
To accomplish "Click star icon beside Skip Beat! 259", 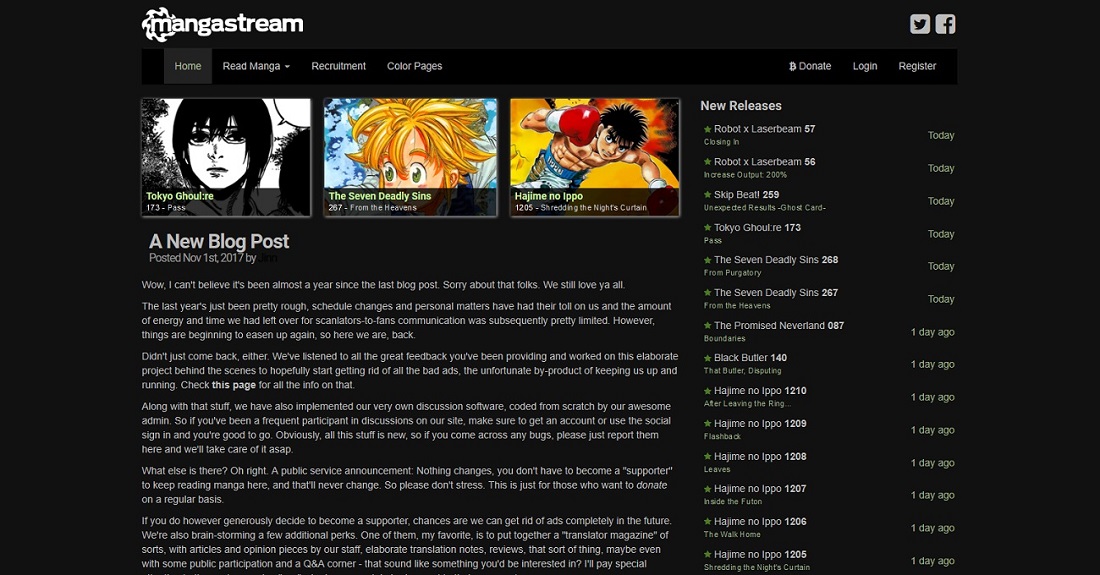I will pos(707,195).
